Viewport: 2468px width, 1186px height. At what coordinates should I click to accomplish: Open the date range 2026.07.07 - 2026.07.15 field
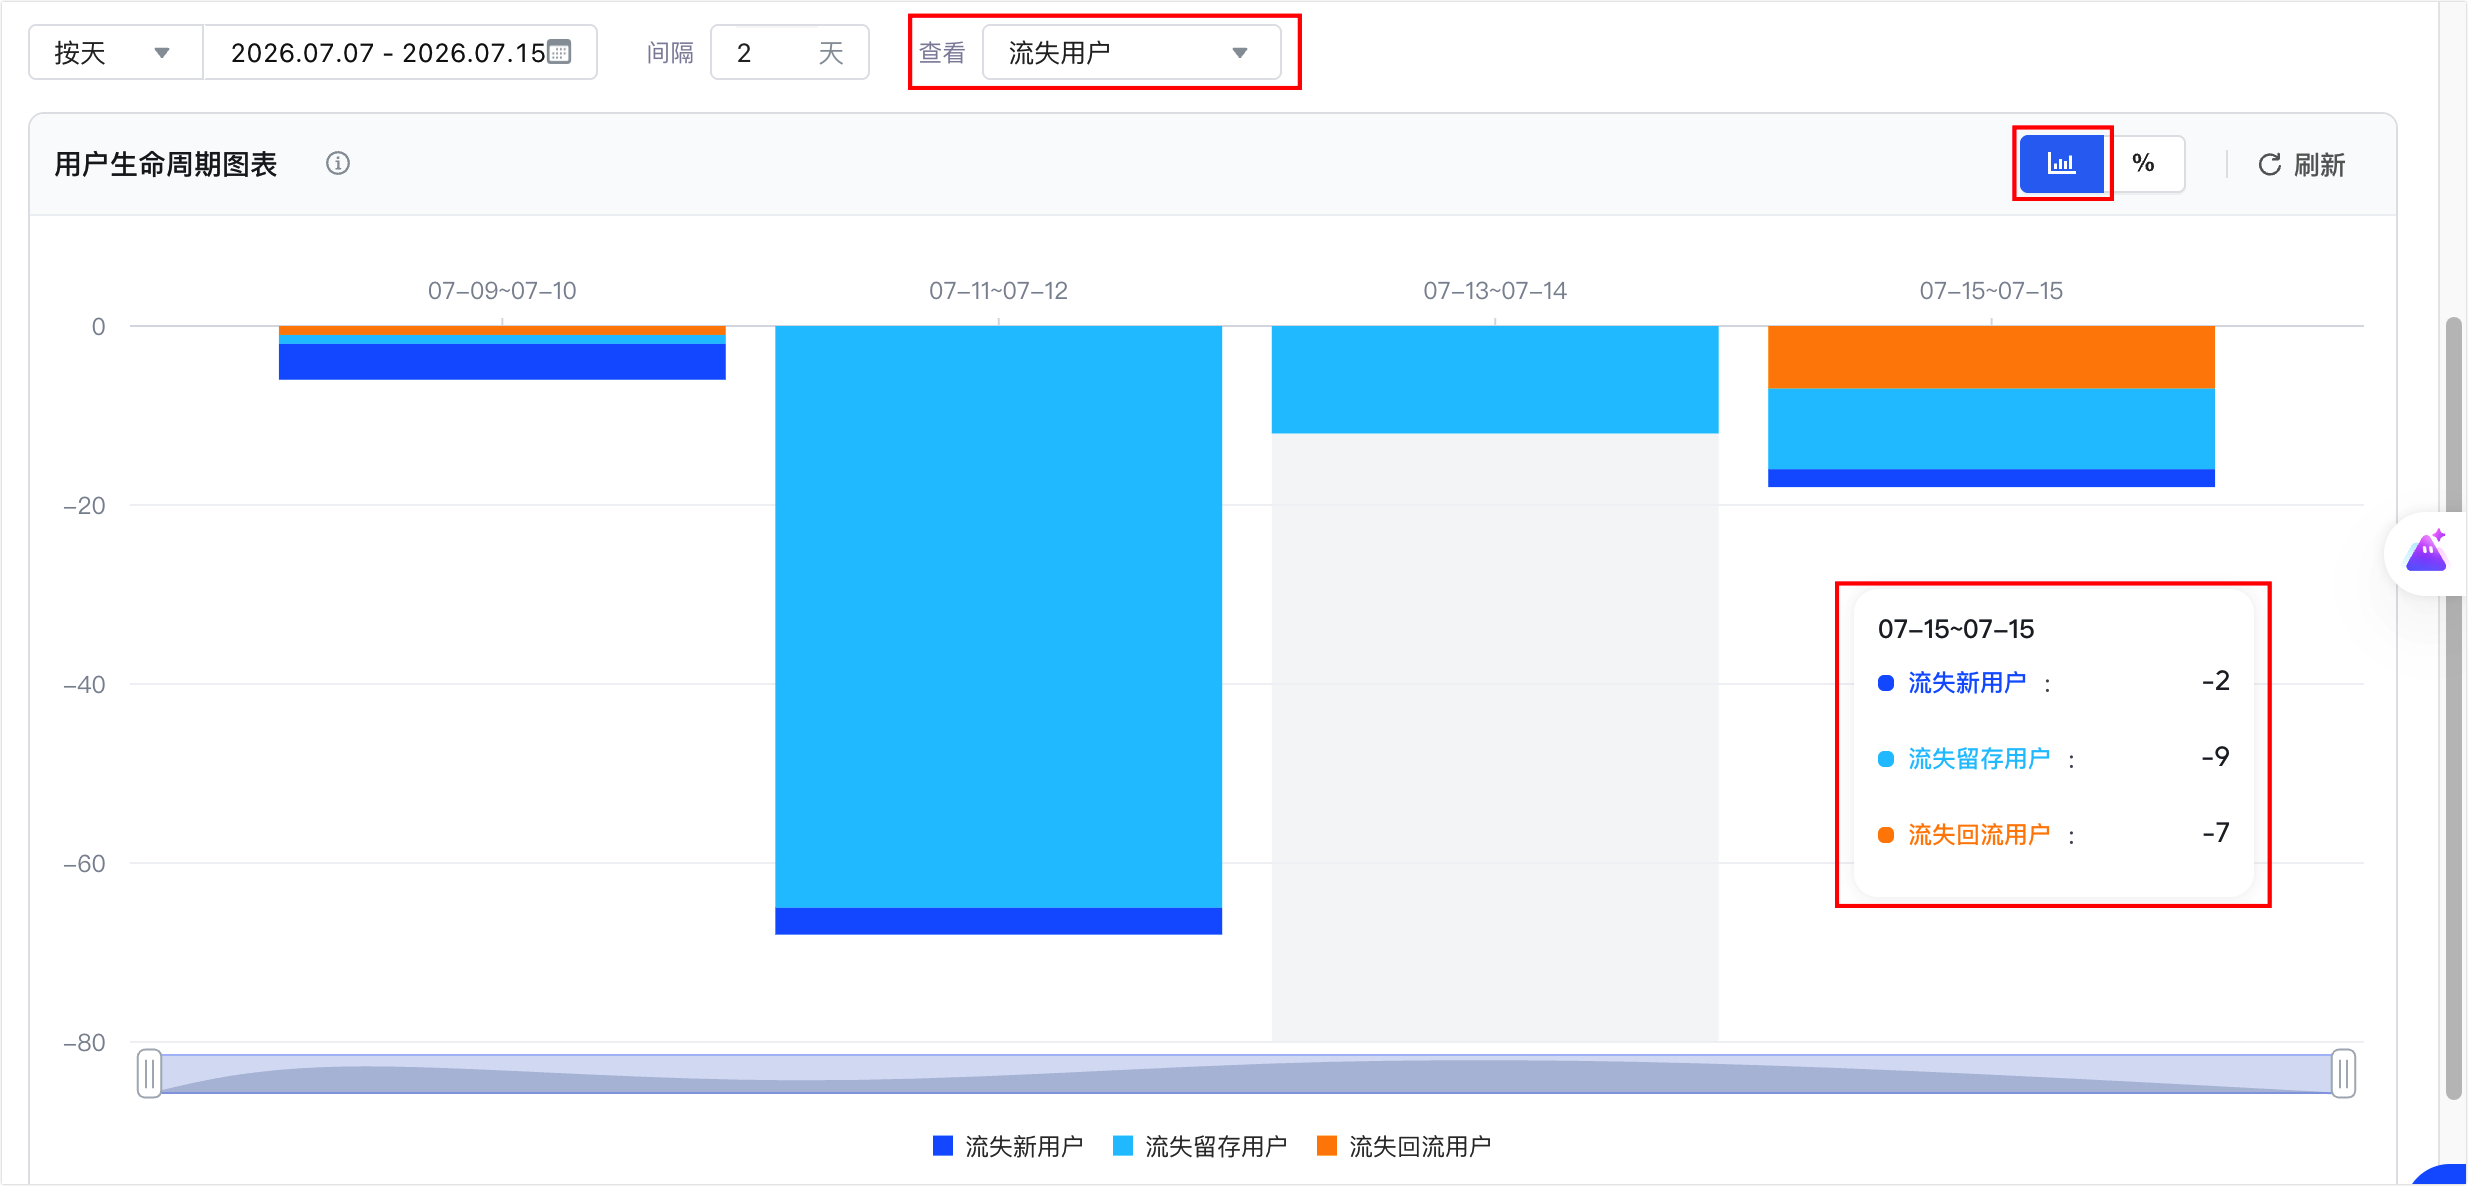click(x=400, y=53)
